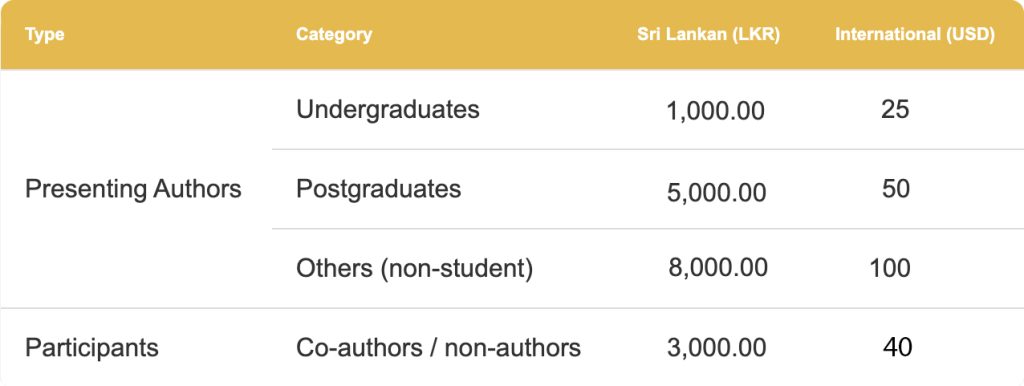Click the Sri Lankan (LKR) column header
The height and width of the screenshot is (386, 1024).
pos(709,35)
